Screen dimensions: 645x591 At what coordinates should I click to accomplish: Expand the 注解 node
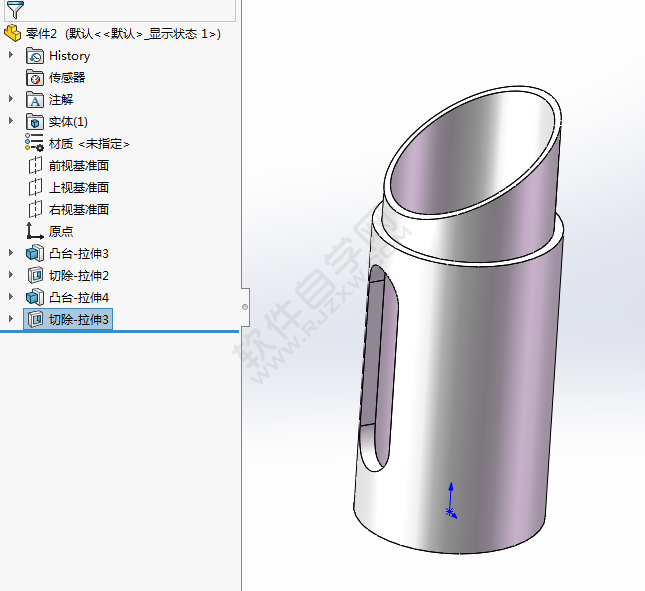coord(11,99)
